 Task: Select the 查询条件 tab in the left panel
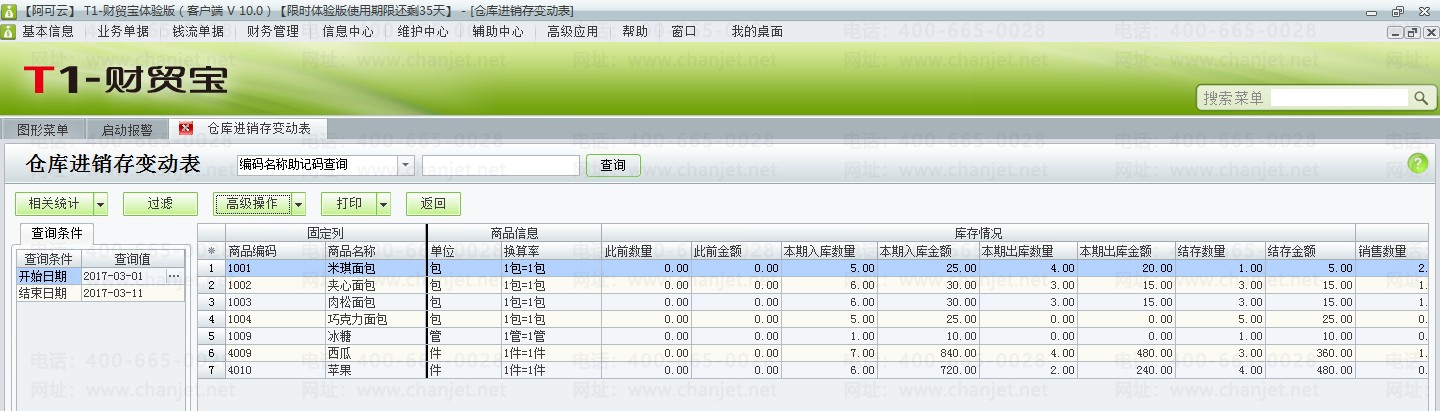tap(57, 233)
